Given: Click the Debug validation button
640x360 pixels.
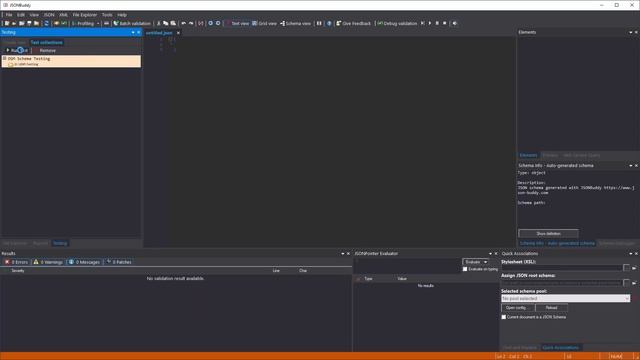Looking at the screenshot, I should coord(397,23).
